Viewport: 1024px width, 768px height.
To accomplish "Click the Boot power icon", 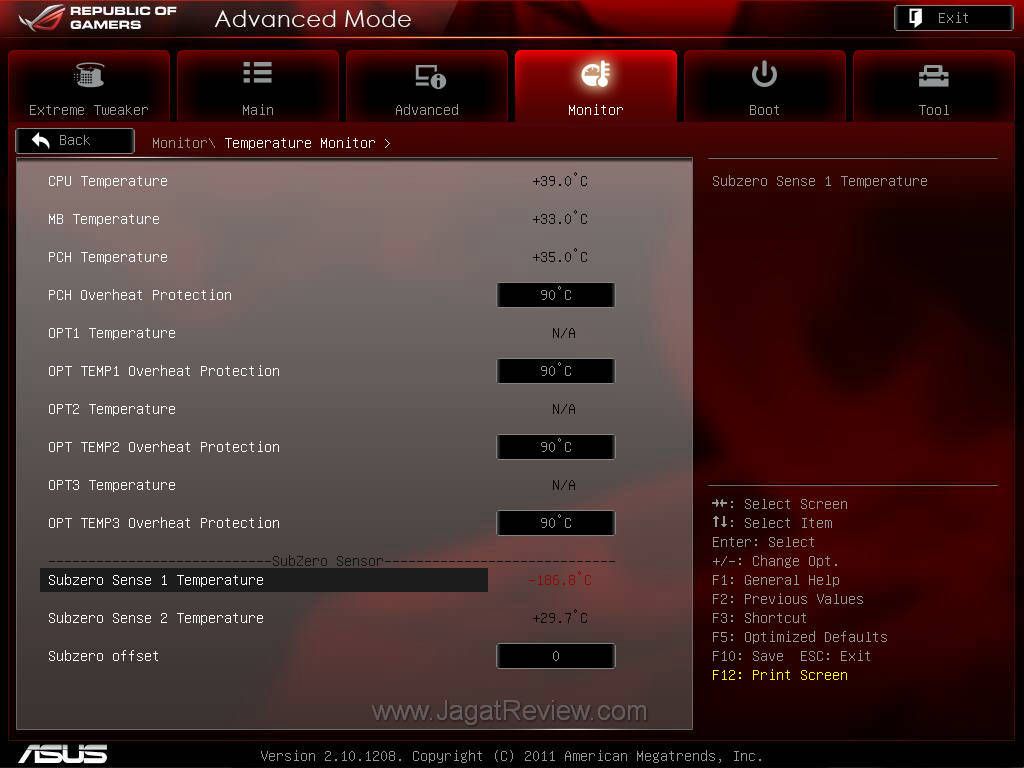I will (x=764, y=74).
